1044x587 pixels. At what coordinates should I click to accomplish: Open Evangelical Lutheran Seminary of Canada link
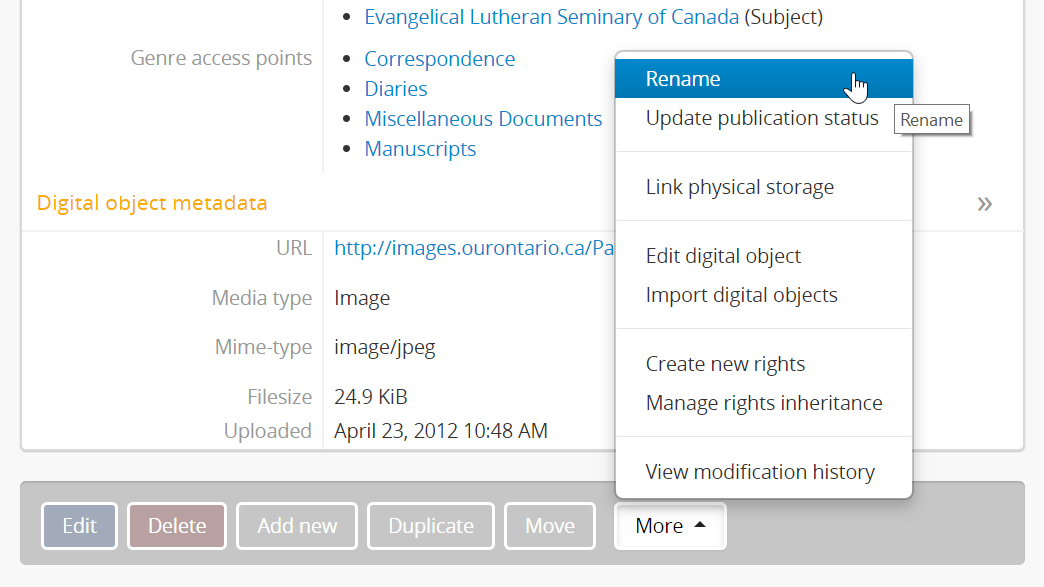(551, 17)
